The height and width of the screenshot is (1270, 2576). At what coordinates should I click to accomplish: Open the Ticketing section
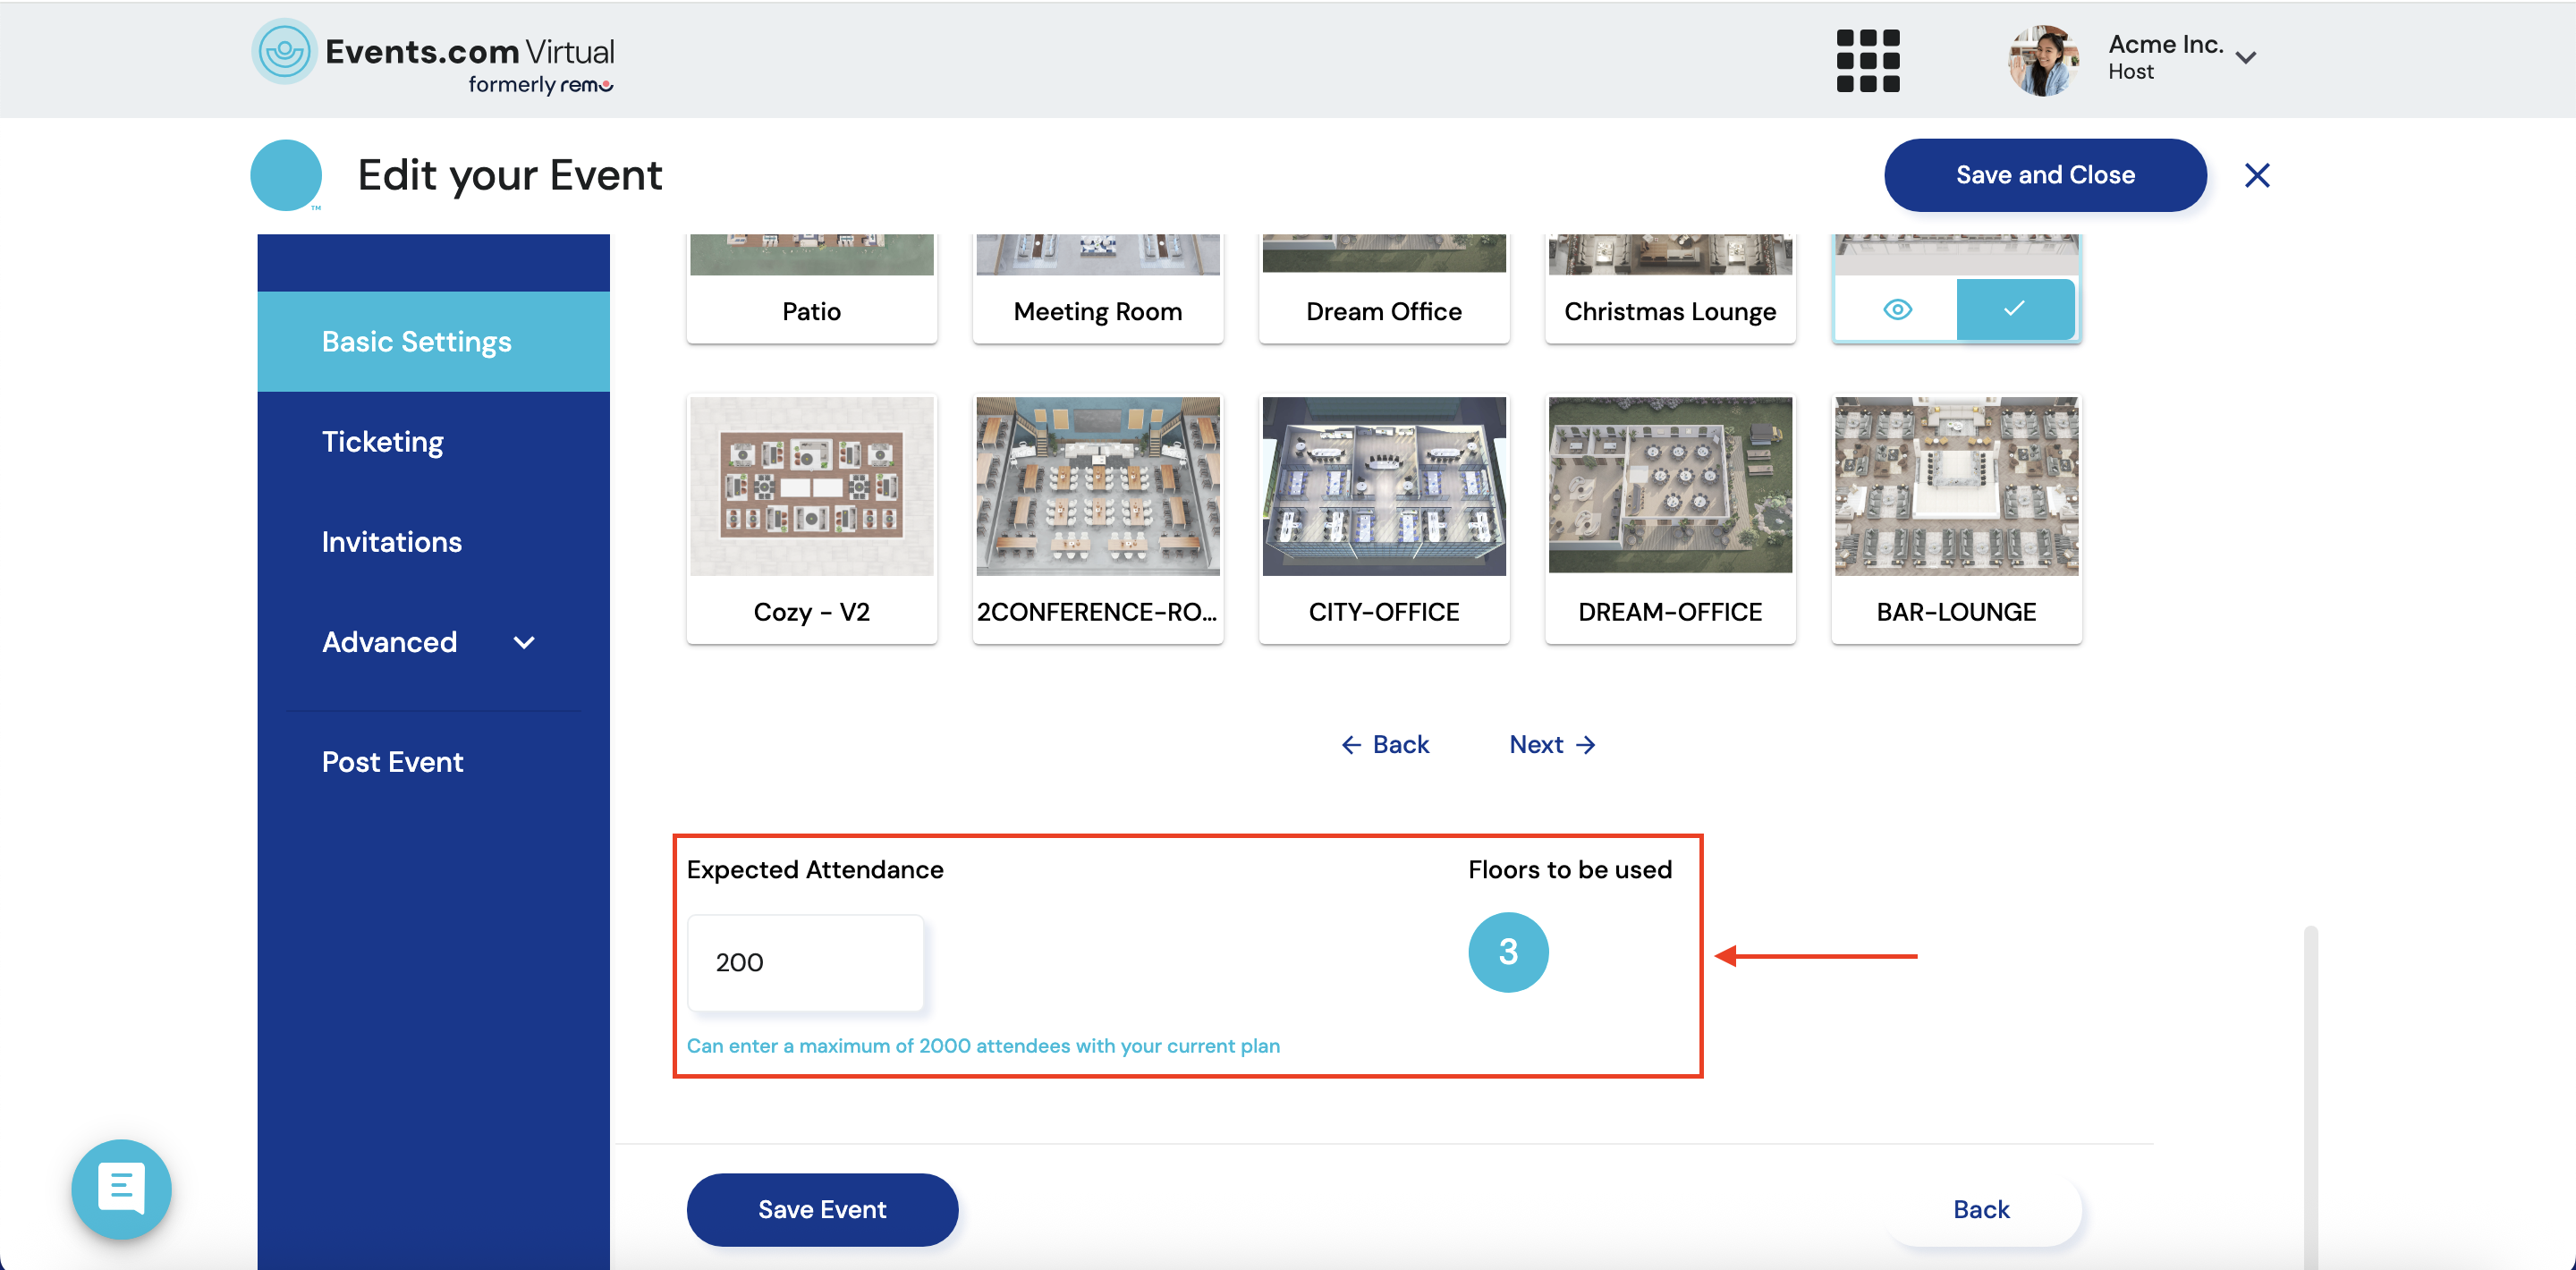tap(382, 441)
